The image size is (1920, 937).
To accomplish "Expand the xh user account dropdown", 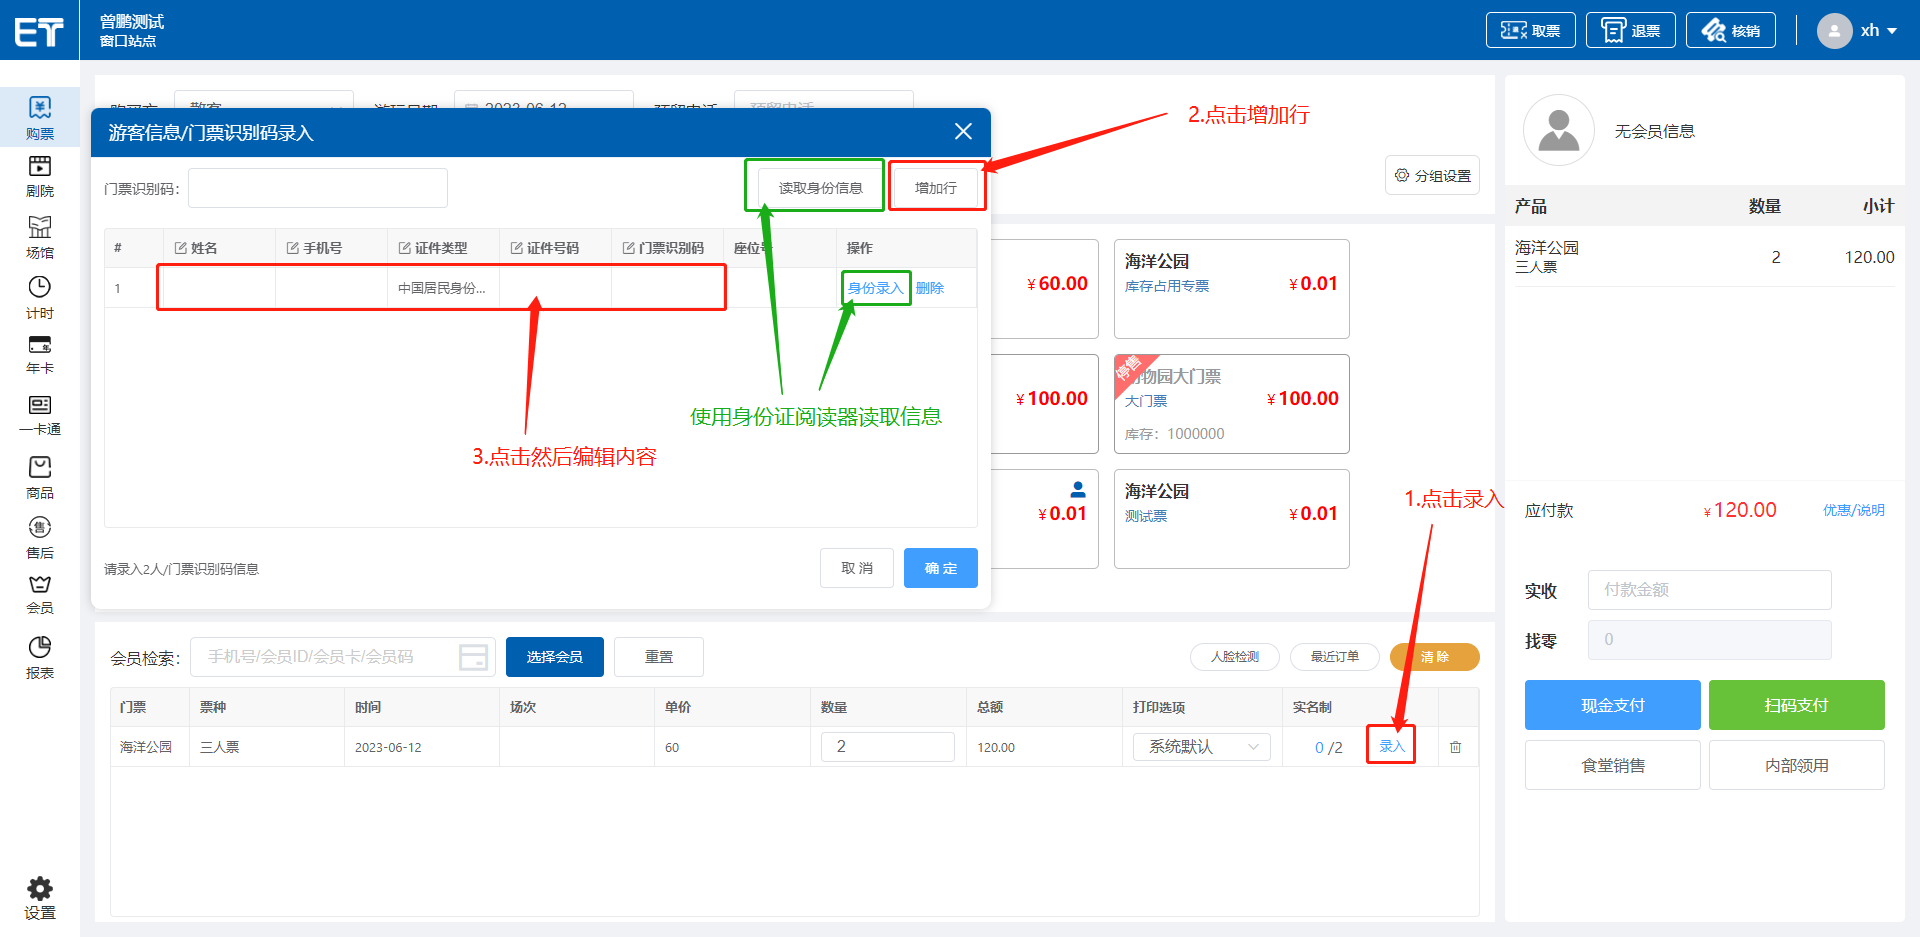I will 1859,31.
